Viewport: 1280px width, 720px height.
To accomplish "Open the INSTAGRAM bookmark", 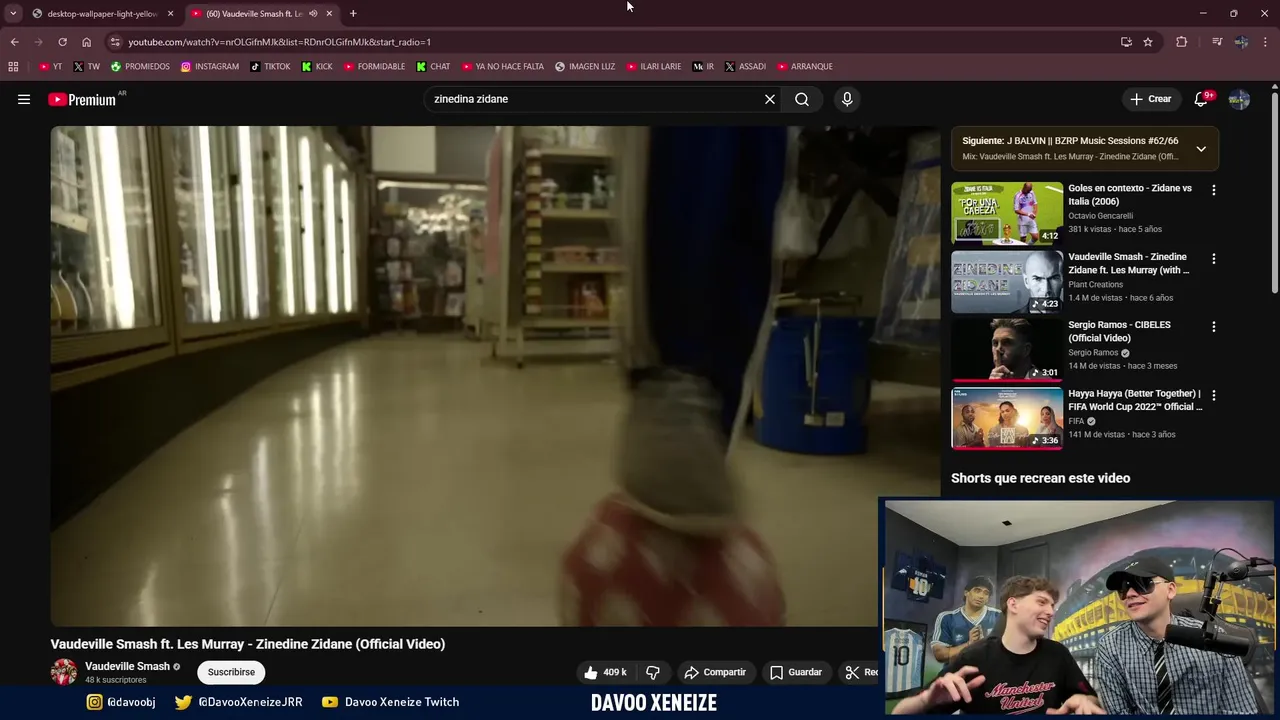I will tap(210, 66).
